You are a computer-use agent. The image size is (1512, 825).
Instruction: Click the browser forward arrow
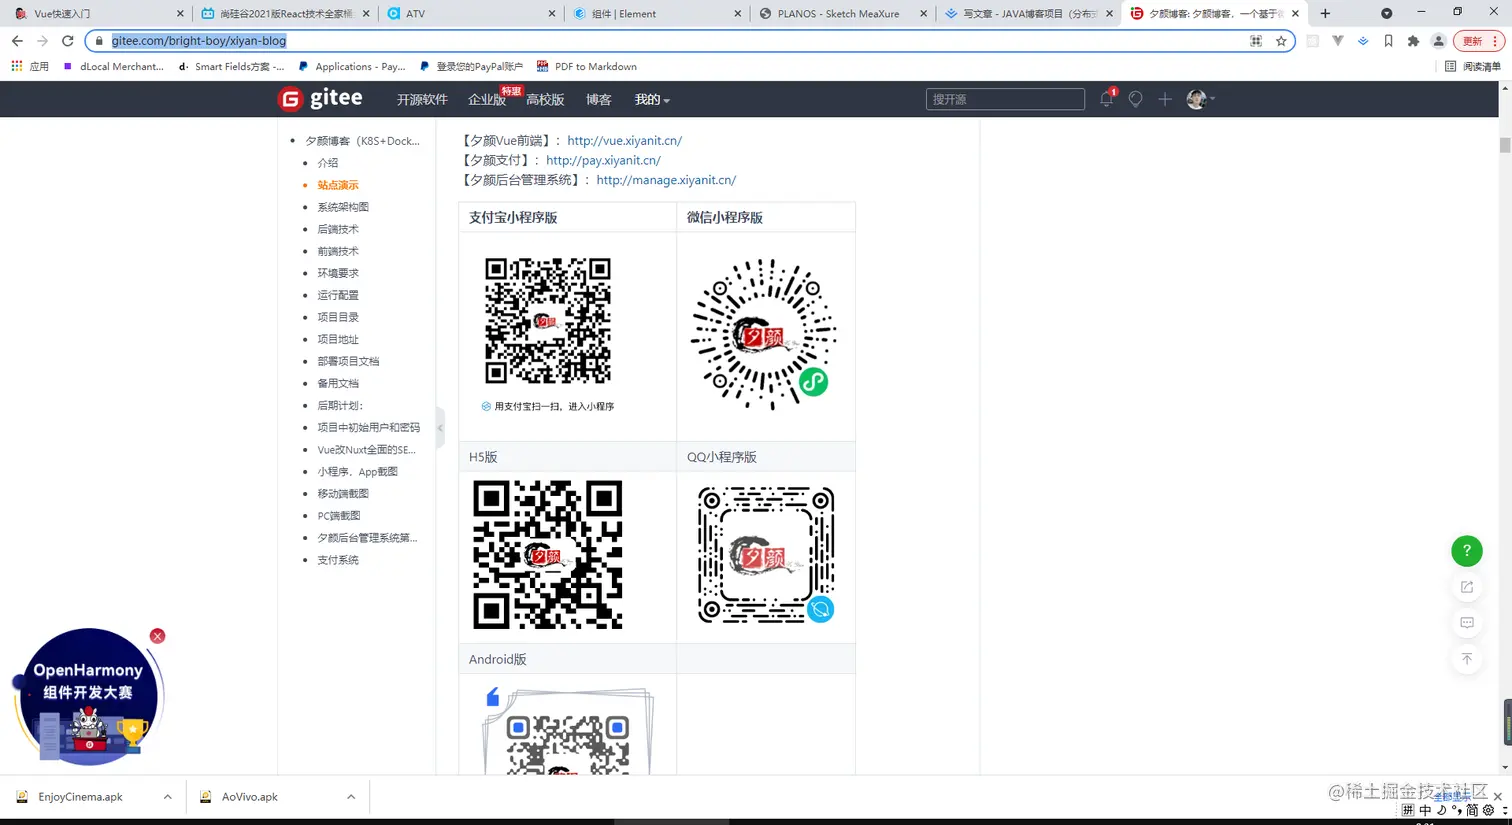click(42, 41)
